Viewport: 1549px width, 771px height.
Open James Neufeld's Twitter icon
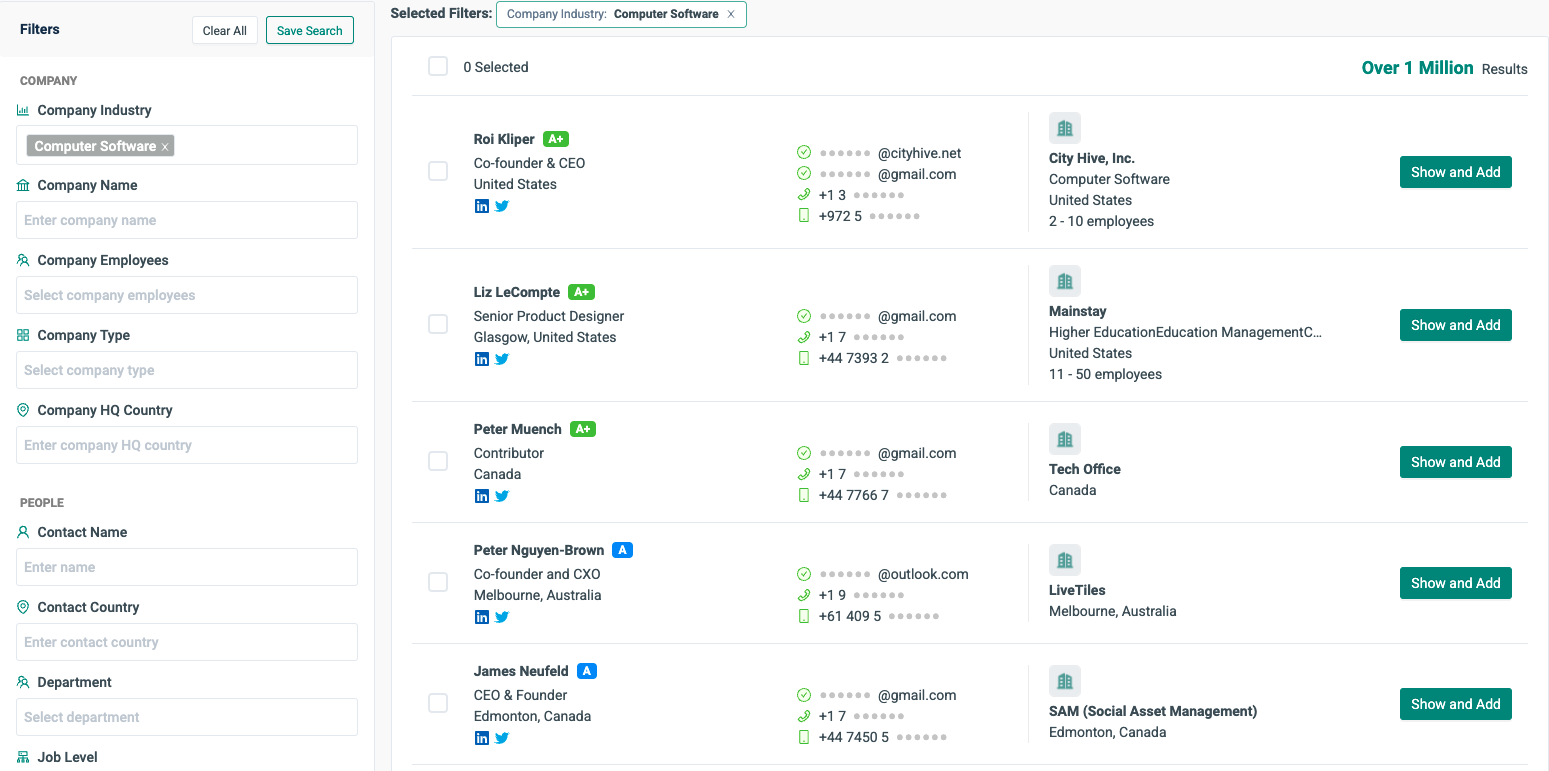pyautogui.click(x=502, y=738)
